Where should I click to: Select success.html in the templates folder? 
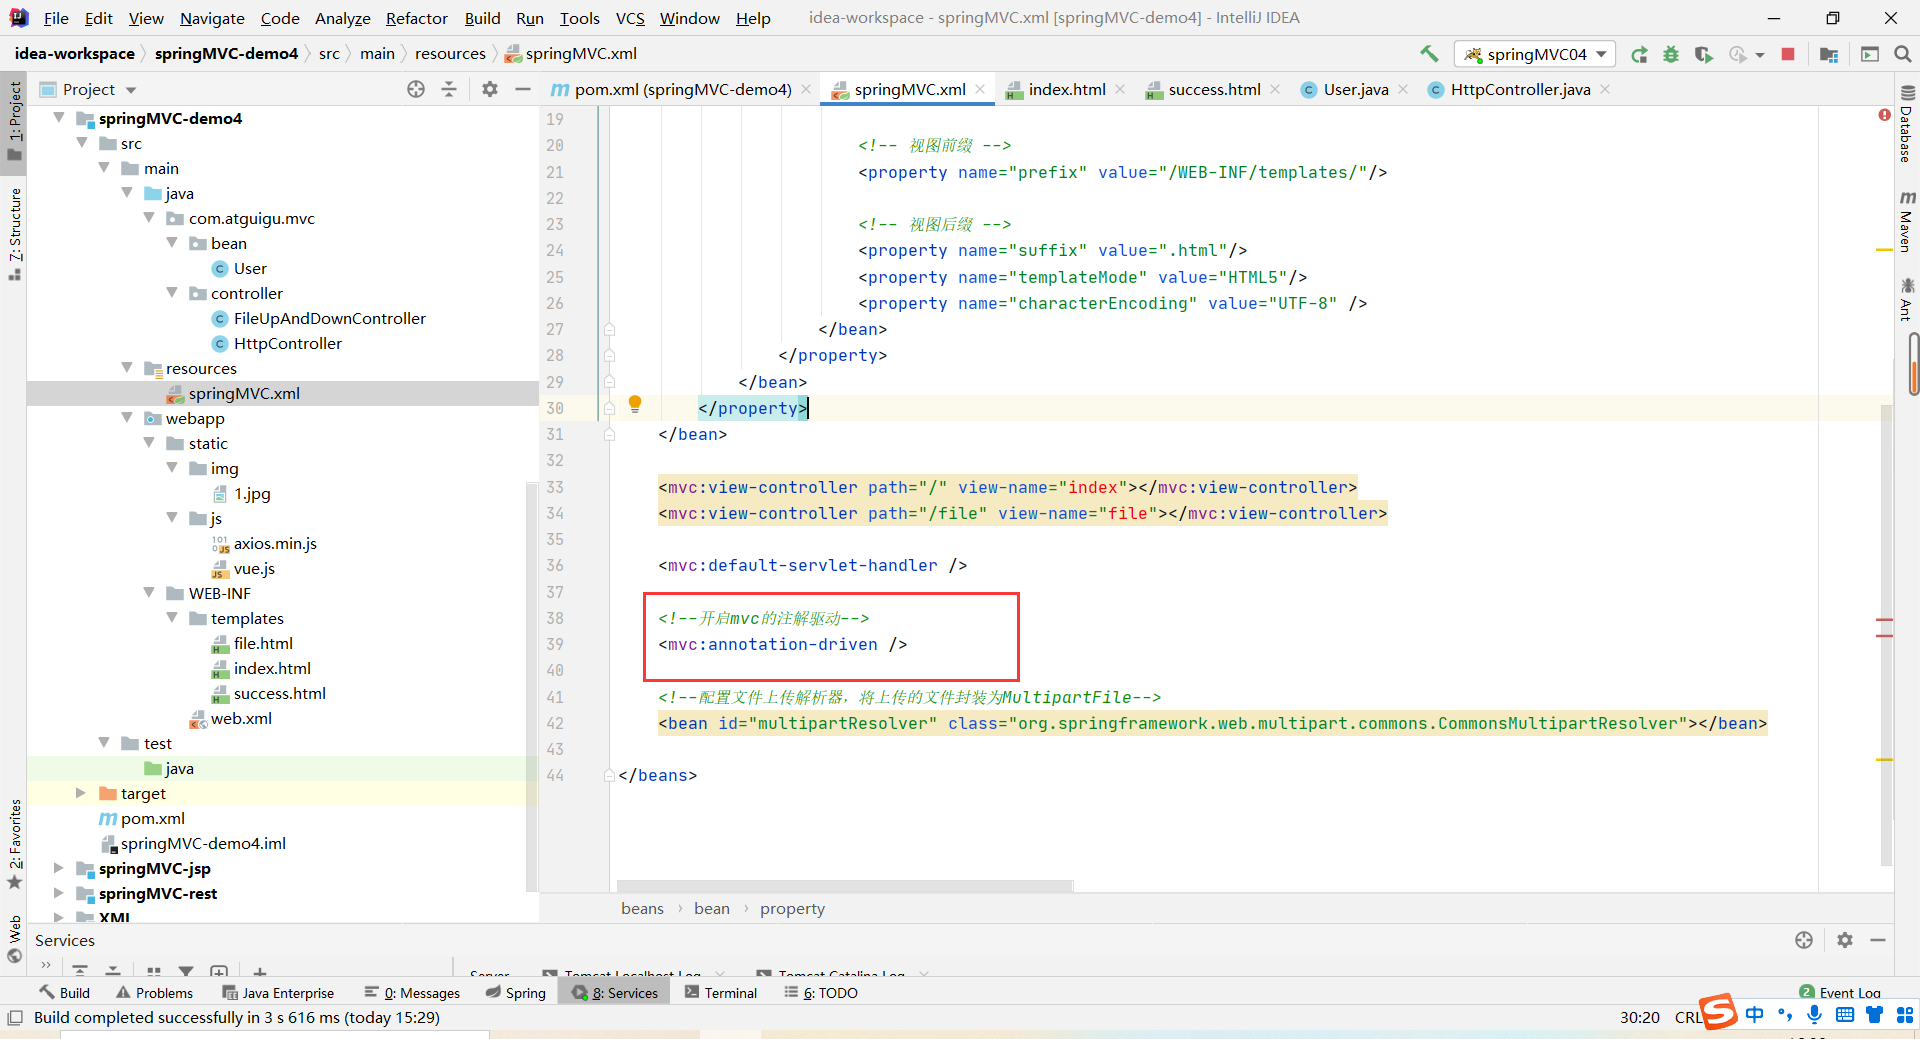[x=279, y=693]
